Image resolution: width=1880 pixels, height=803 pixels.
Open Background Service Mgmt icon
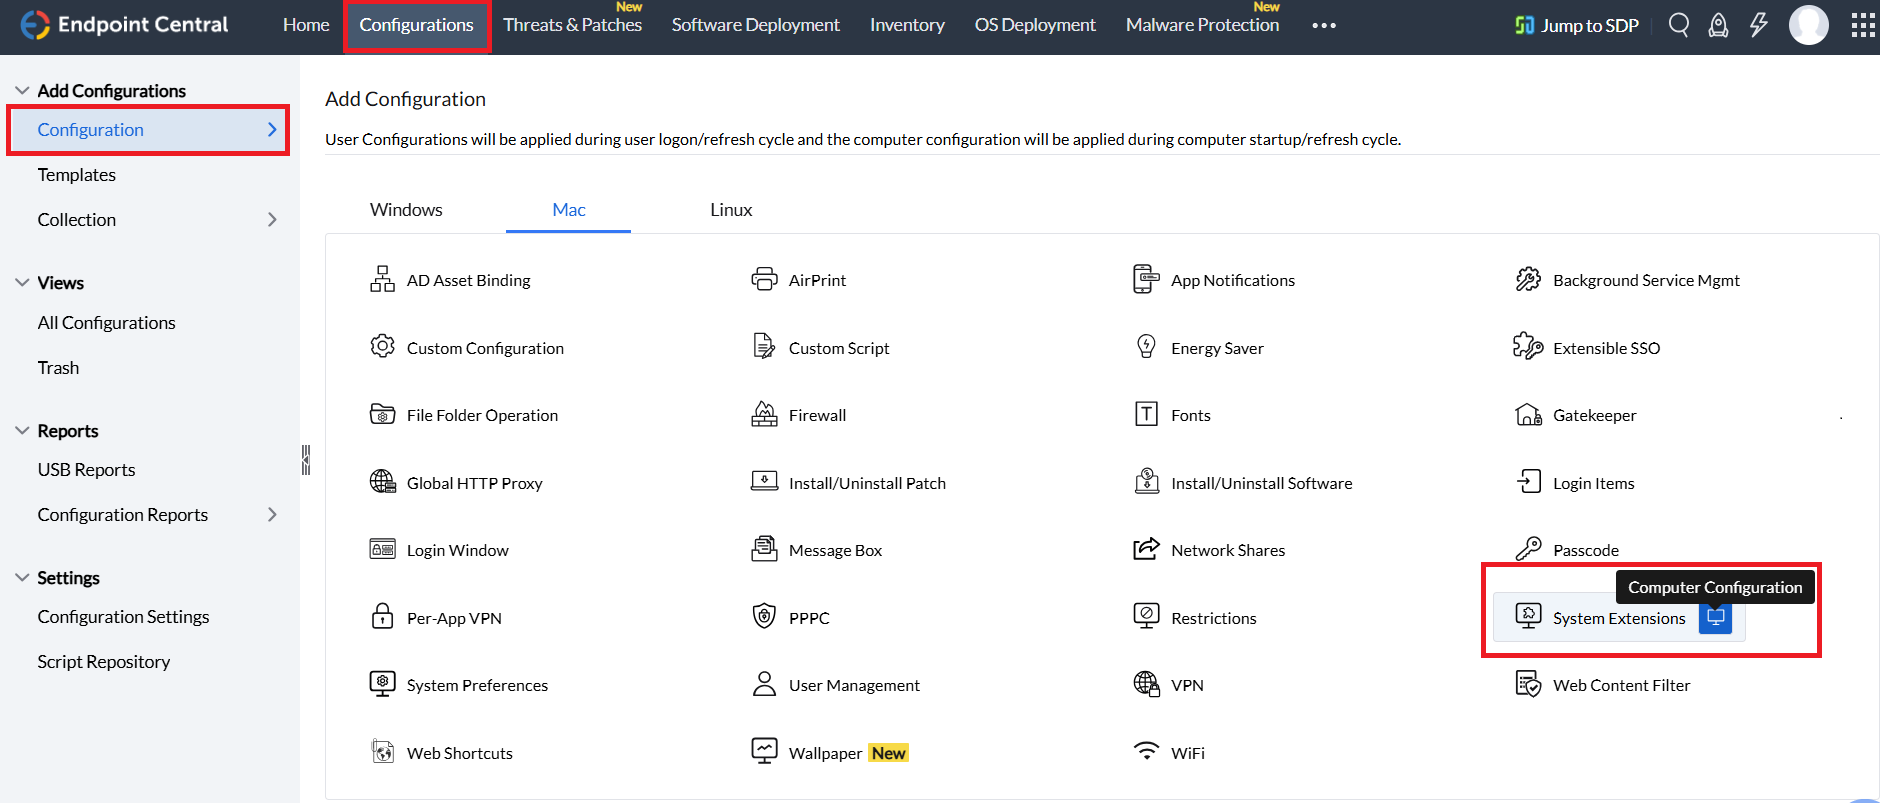click(1528, 279)
